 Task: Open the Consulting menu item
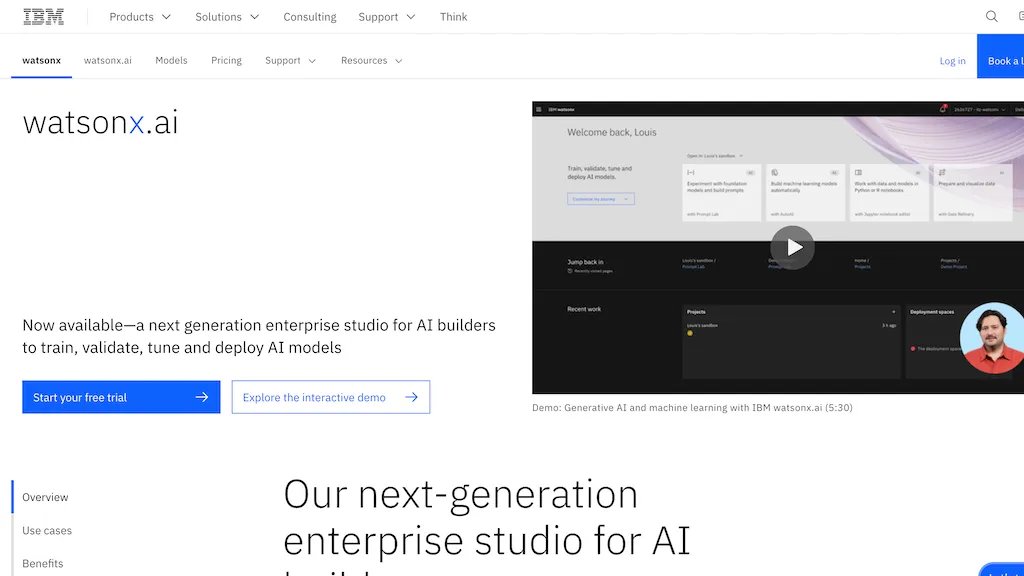309,16
